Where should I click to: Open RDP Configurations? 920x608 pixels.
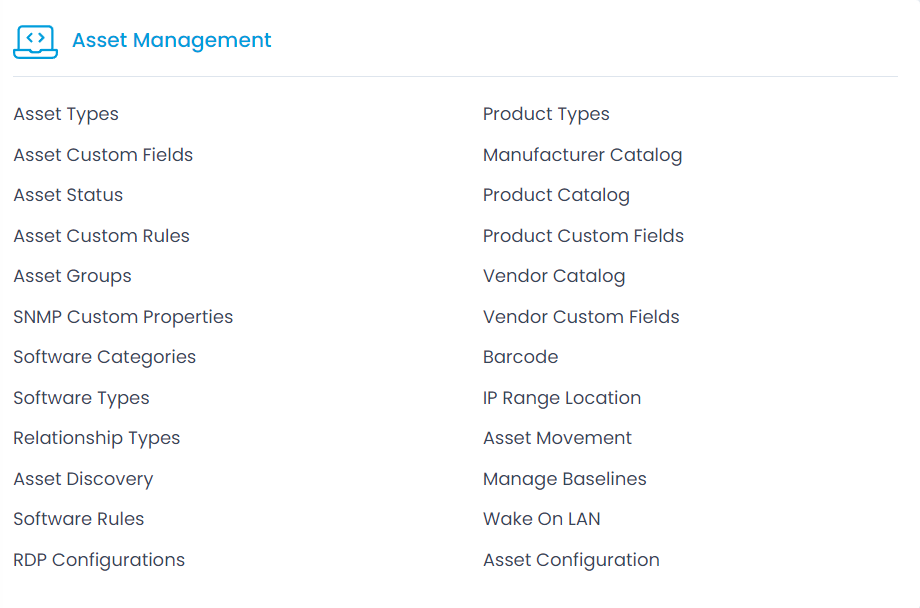pos(99,560)
